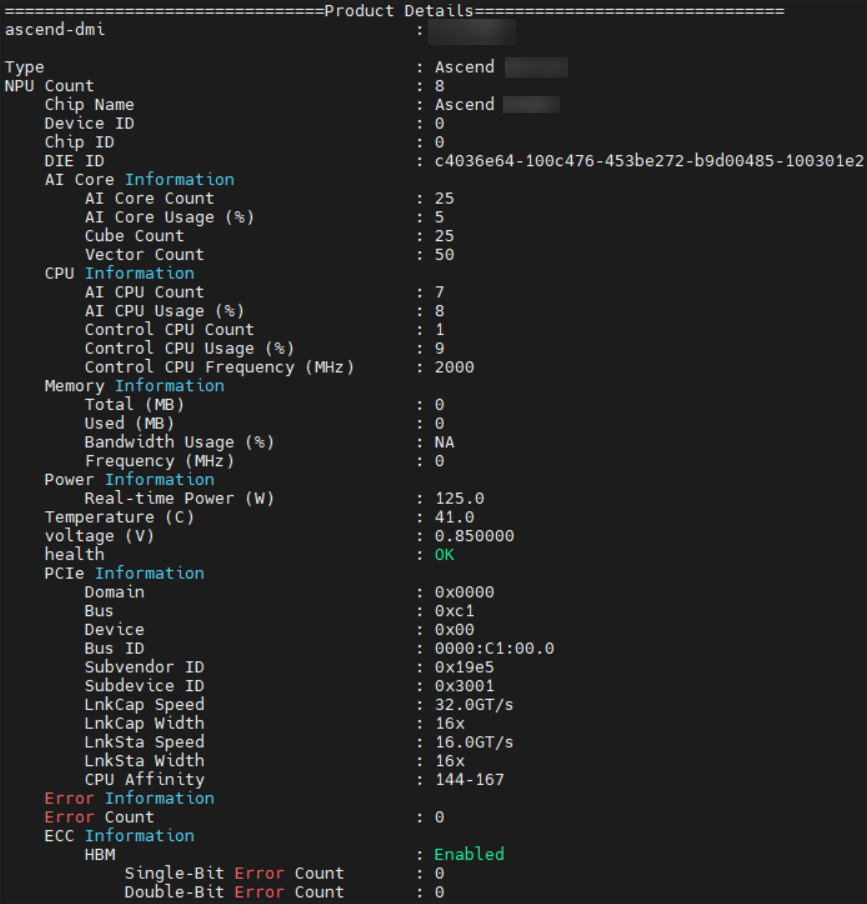Viewport: 867px width, 904px height.
Task: Click the LnkCap Speed value "32.0GT/s"
Action: pos(474,704)
